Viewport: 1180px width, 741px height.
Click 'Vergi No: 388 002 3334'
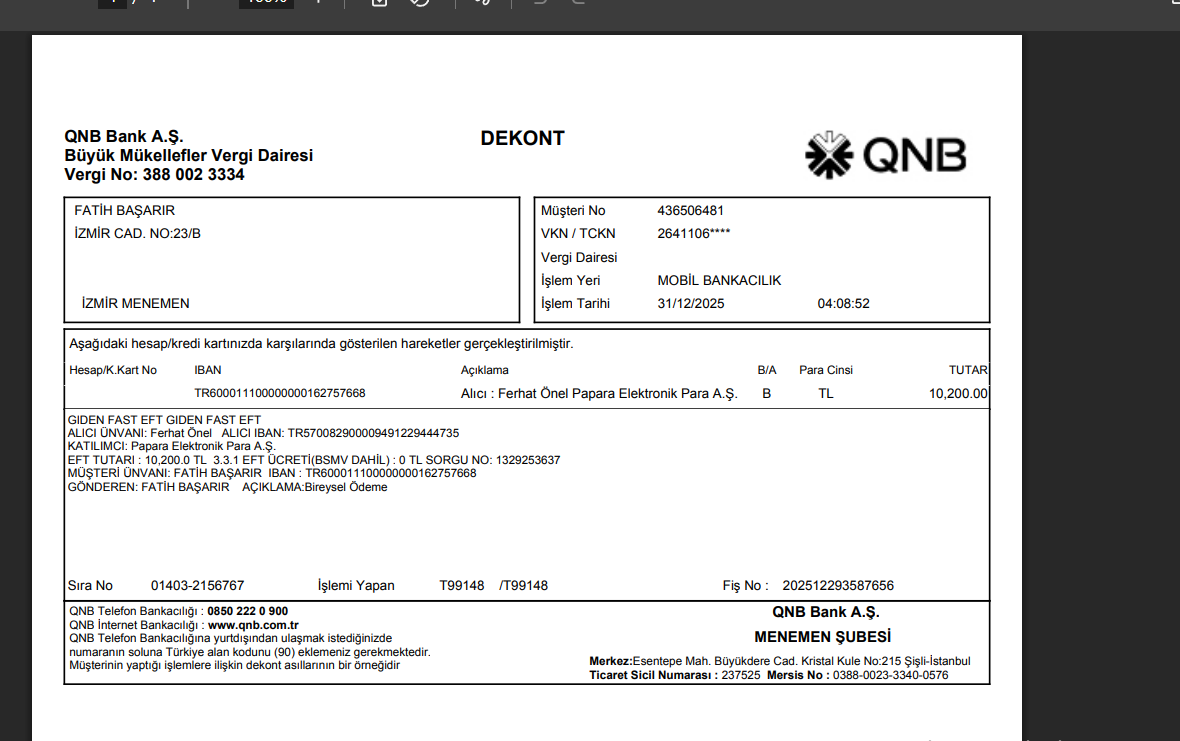pyautogui.click(x=154, y=175)
